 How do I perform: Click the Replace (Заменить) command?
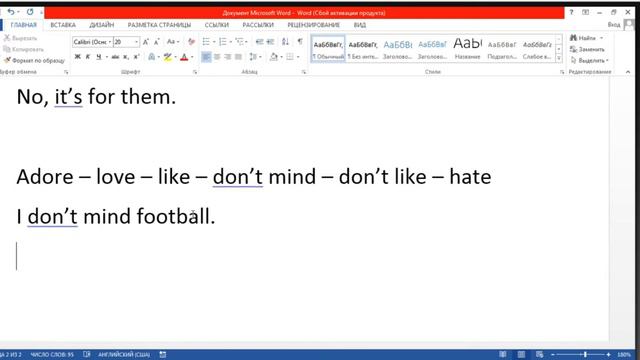point(587,49)
